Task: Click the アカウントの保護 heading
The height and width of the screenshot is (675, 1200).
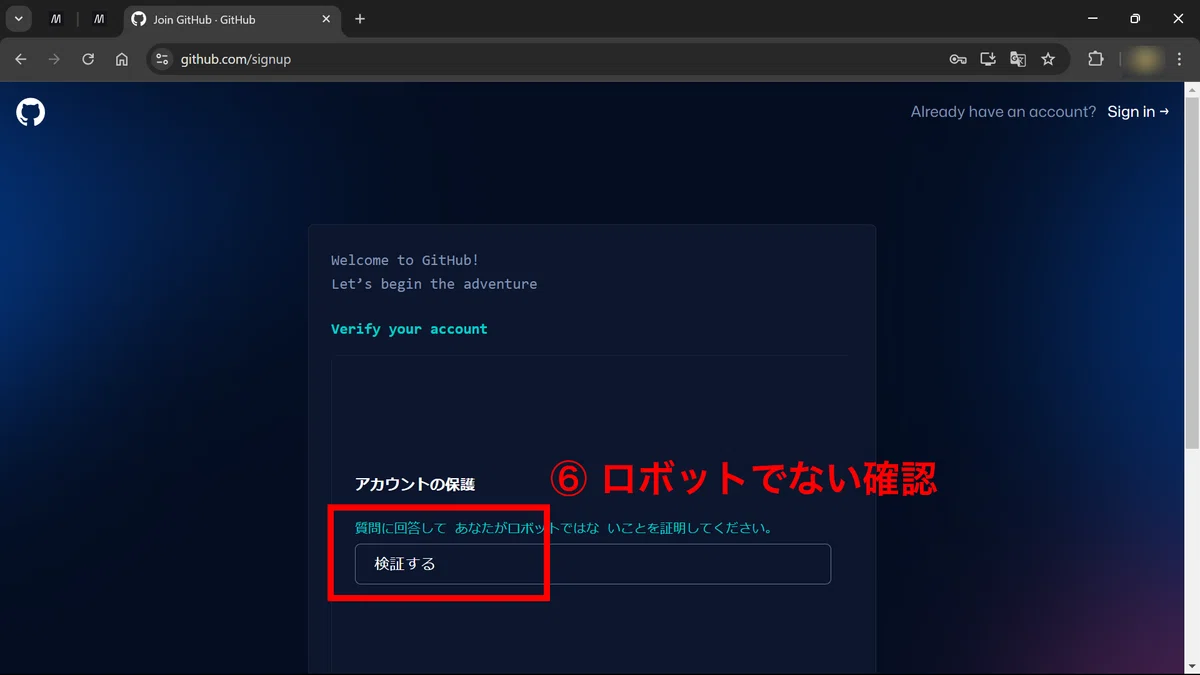Action: click(x=415, y=484)
